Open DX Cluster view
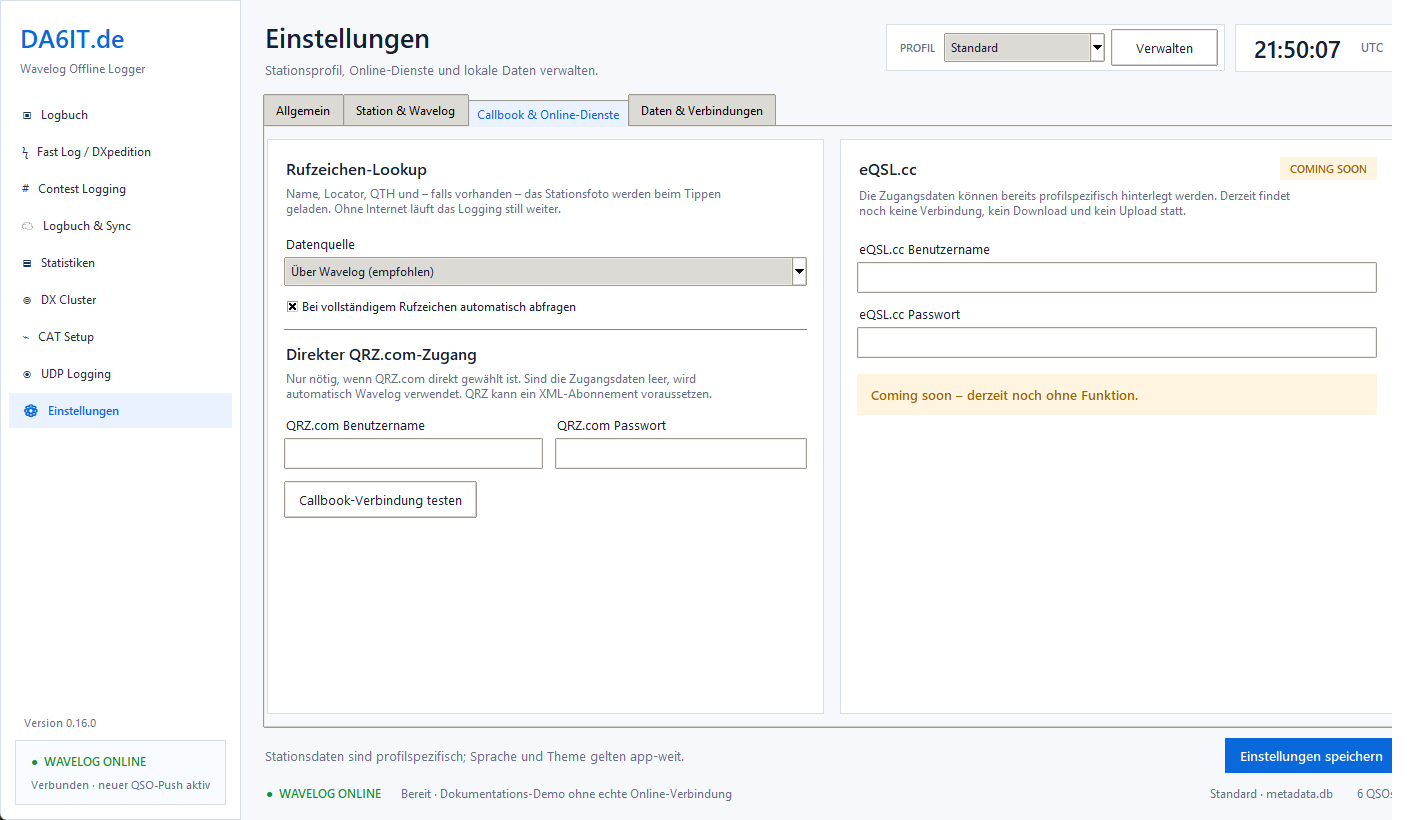The image size is (1420, 820). 120,300
